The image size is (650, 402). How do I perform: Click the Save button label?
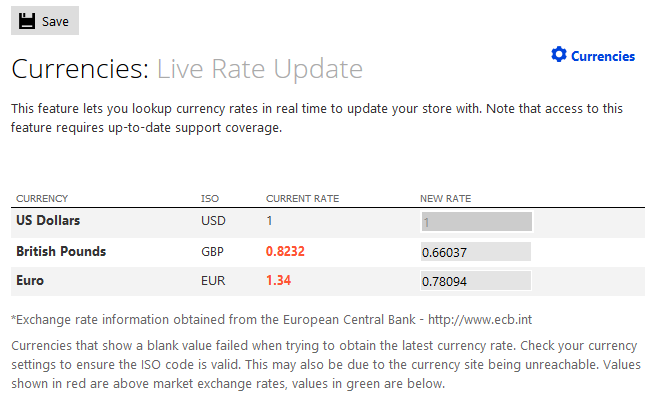click(x=55, y=22)
